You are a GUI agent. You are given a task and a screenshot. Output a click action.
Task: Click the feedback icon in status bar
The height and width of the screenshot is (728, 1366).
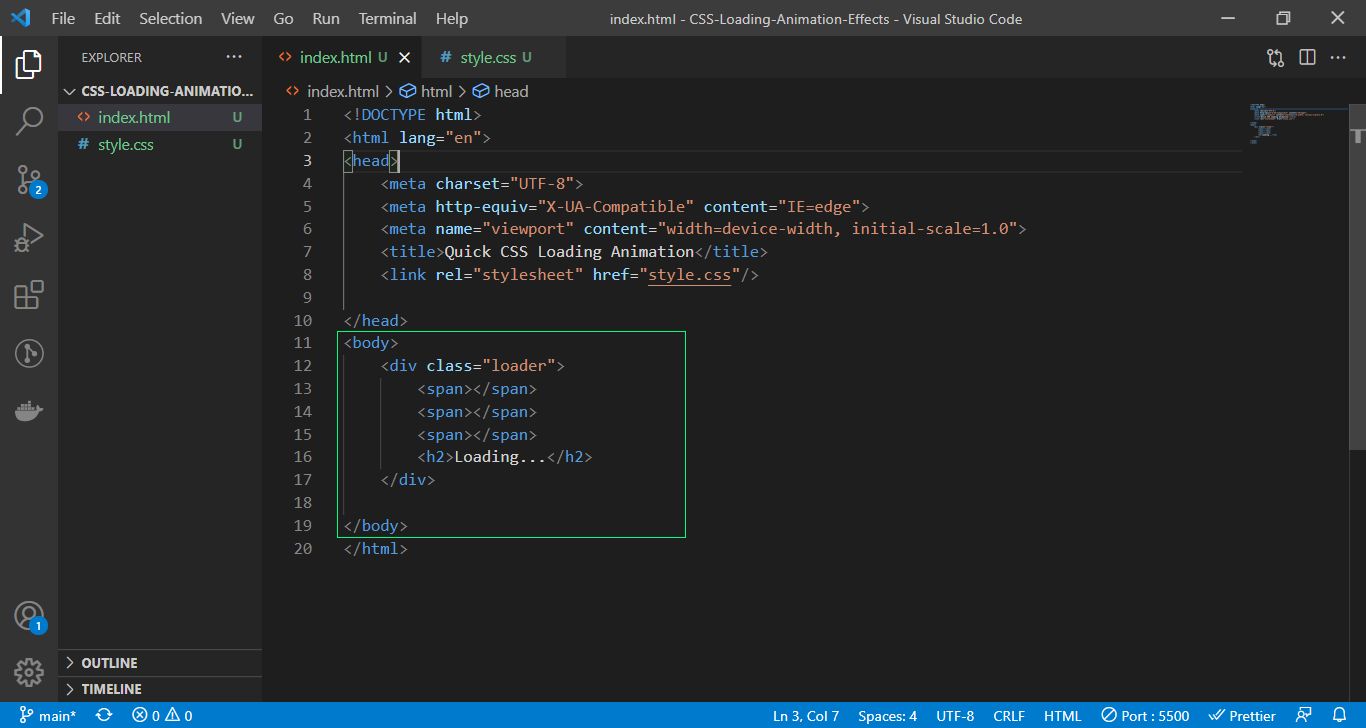[1303, 715]
